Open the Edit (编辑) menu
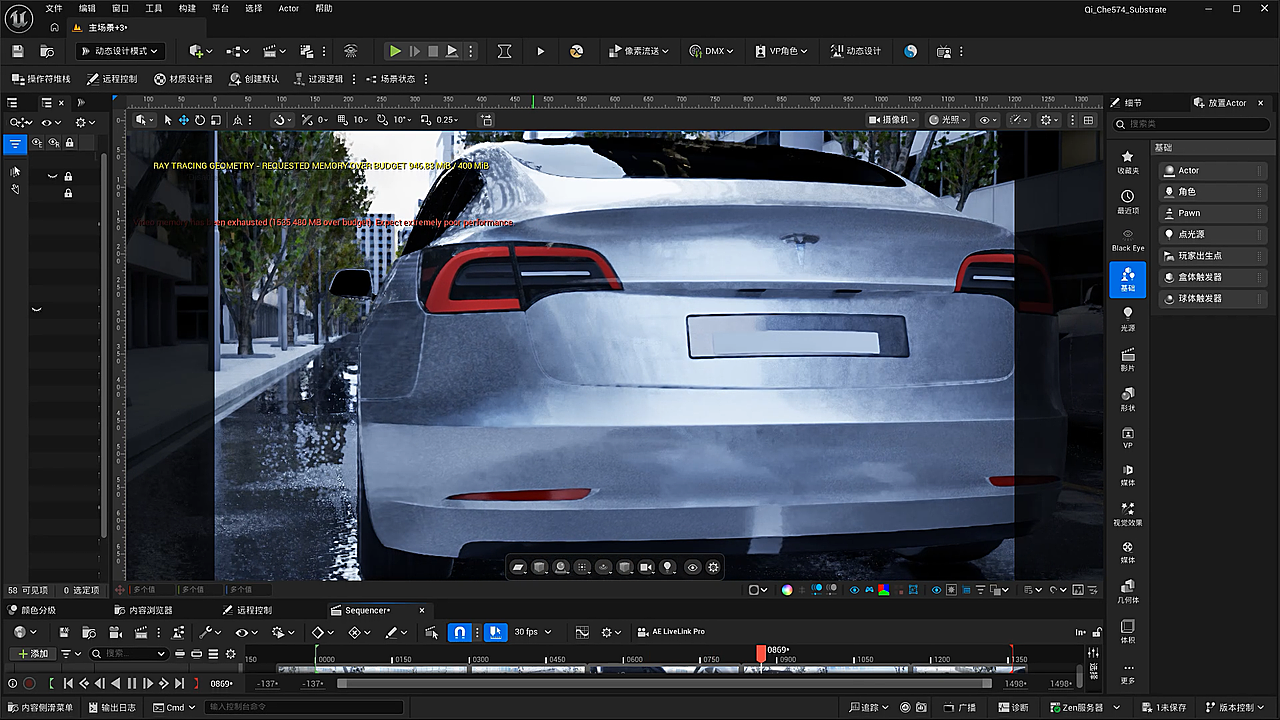This screenshot has height=720, width=1280. pos(87,9)
